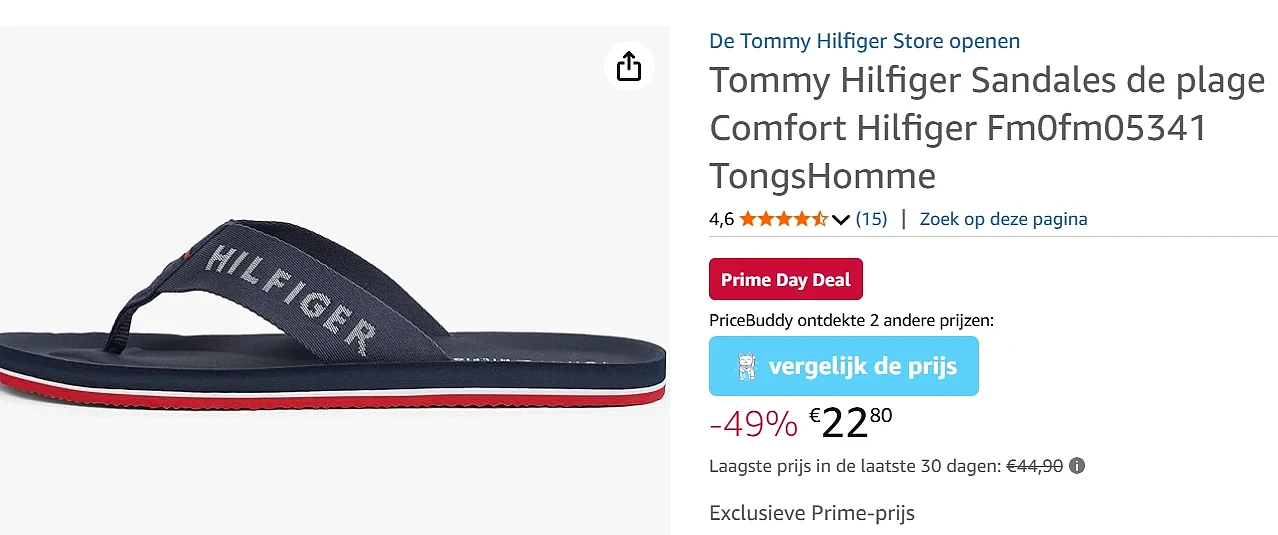Click the 4,6 rating number

[x=721, y=219]
